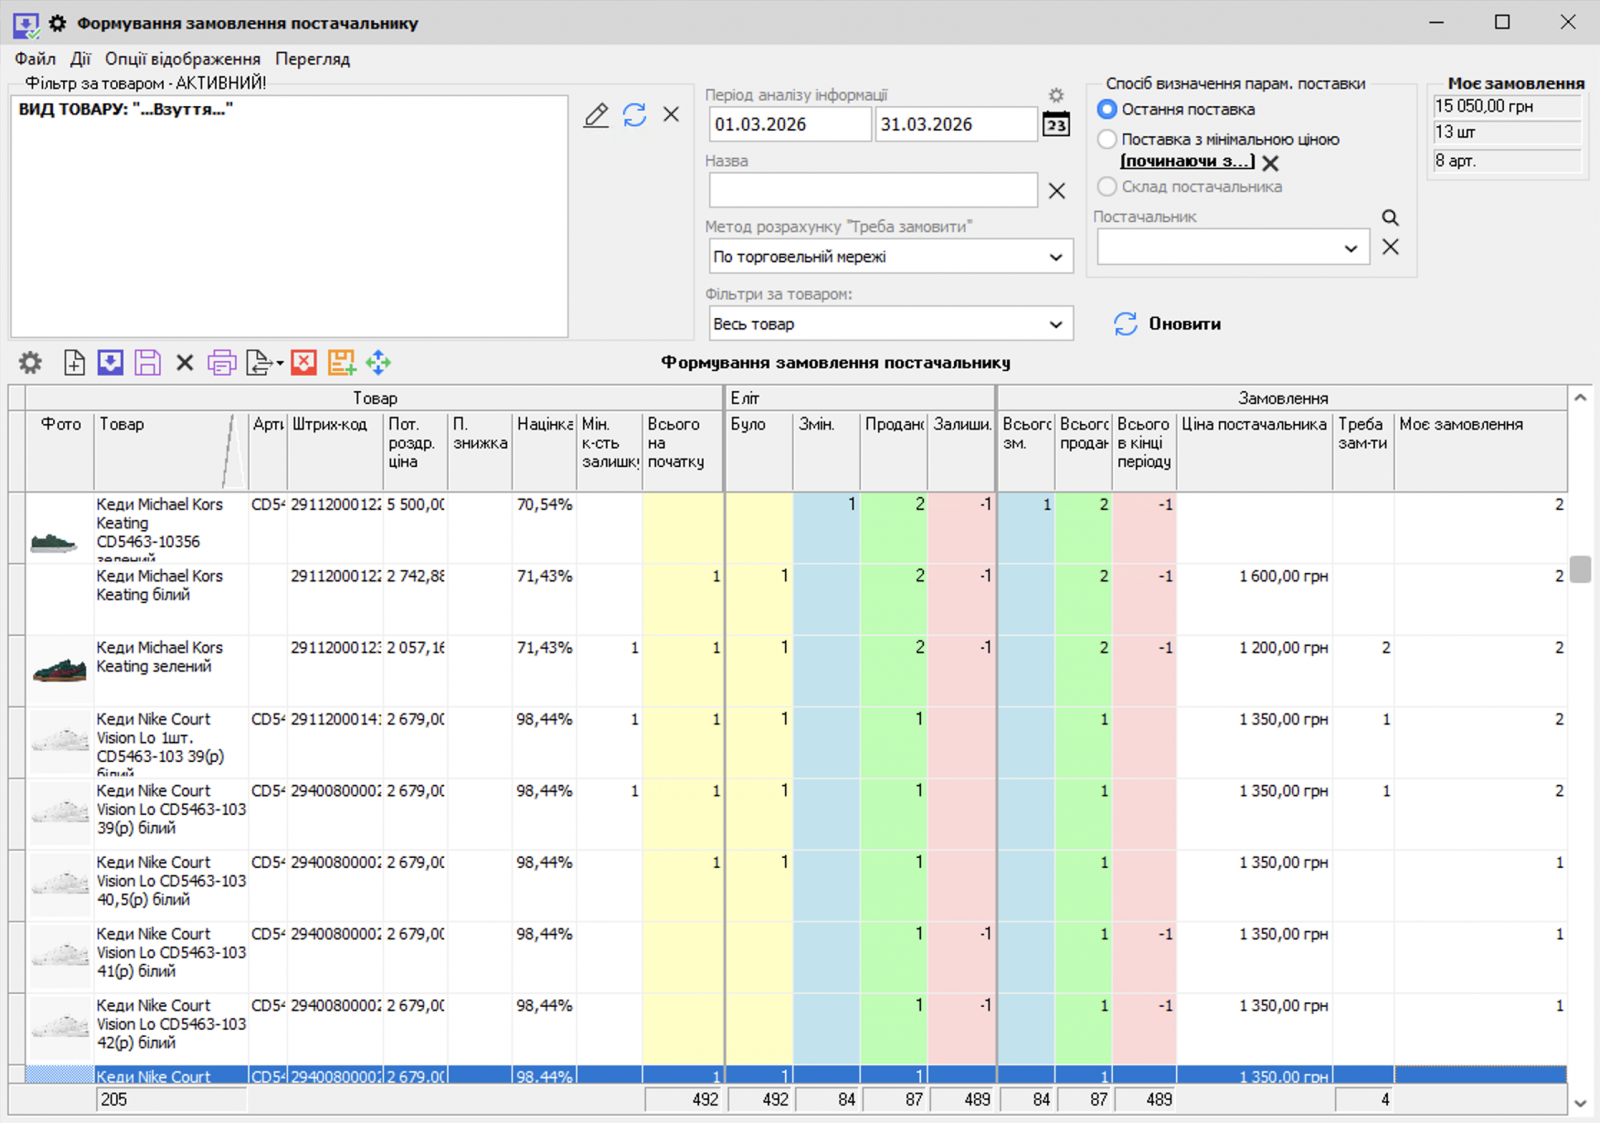This screenshot has width=1600, height=1123.
Task: Open the Файл menu
Action: click(35, 59)
